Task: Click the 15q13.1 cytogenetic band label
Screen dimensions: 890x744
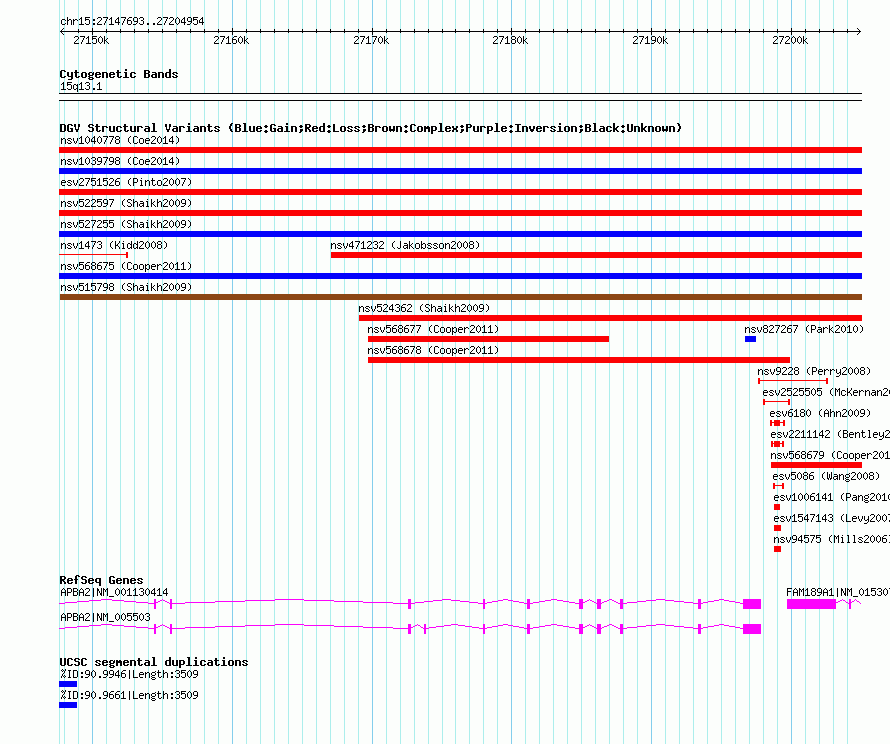Action: [x=81, y=86]
